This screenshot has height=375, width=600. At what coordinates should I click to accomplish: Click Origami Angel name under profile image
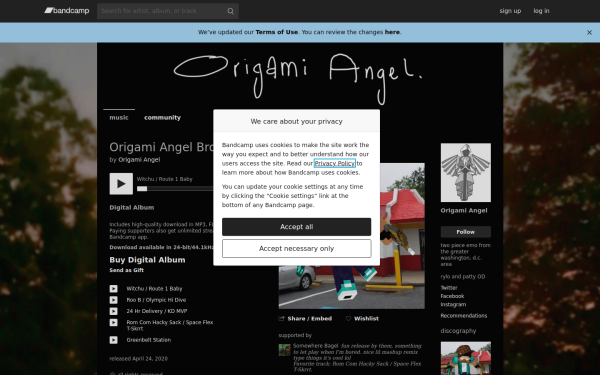[x=464, y=210]
